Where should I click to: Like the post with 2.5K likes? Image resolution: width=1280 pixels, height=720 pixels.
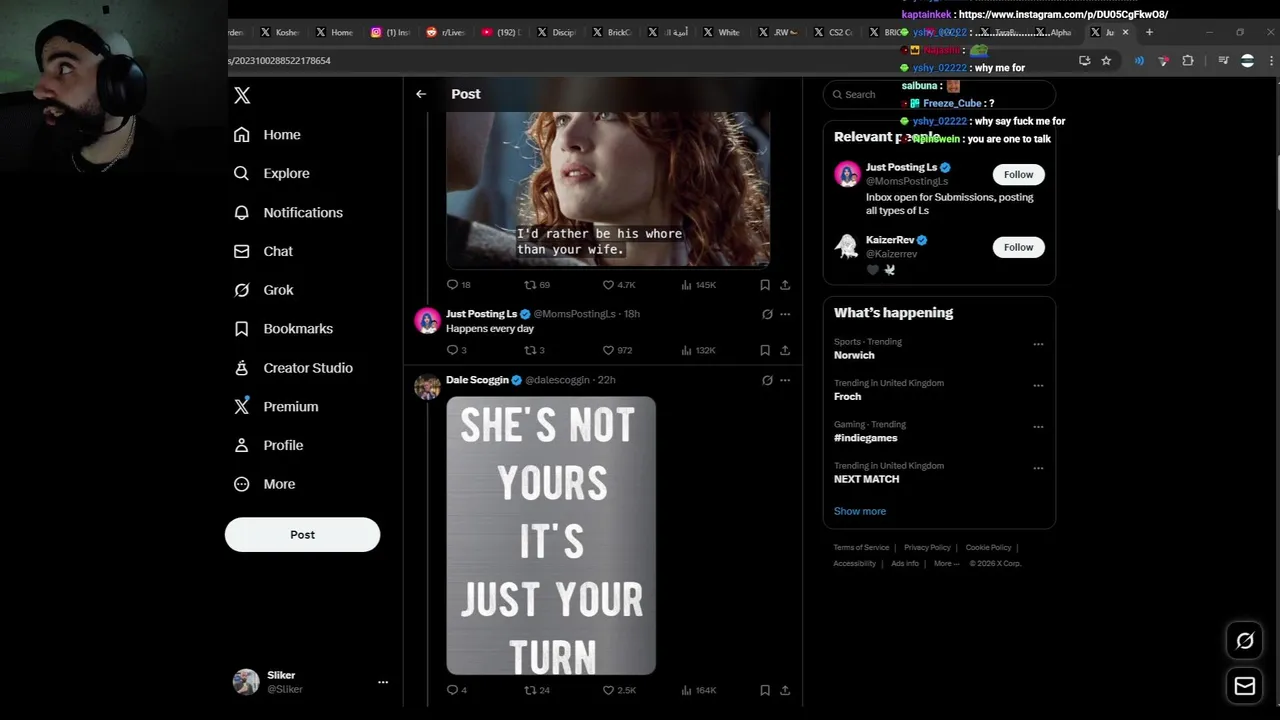(x=619, y=690)
